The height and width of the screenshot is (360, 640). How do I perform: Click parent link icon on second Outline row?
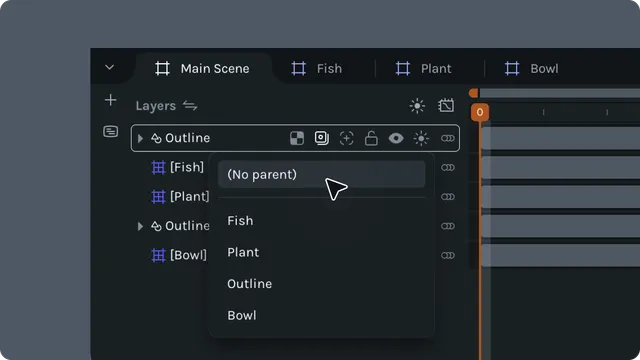(x=448, y=226)
